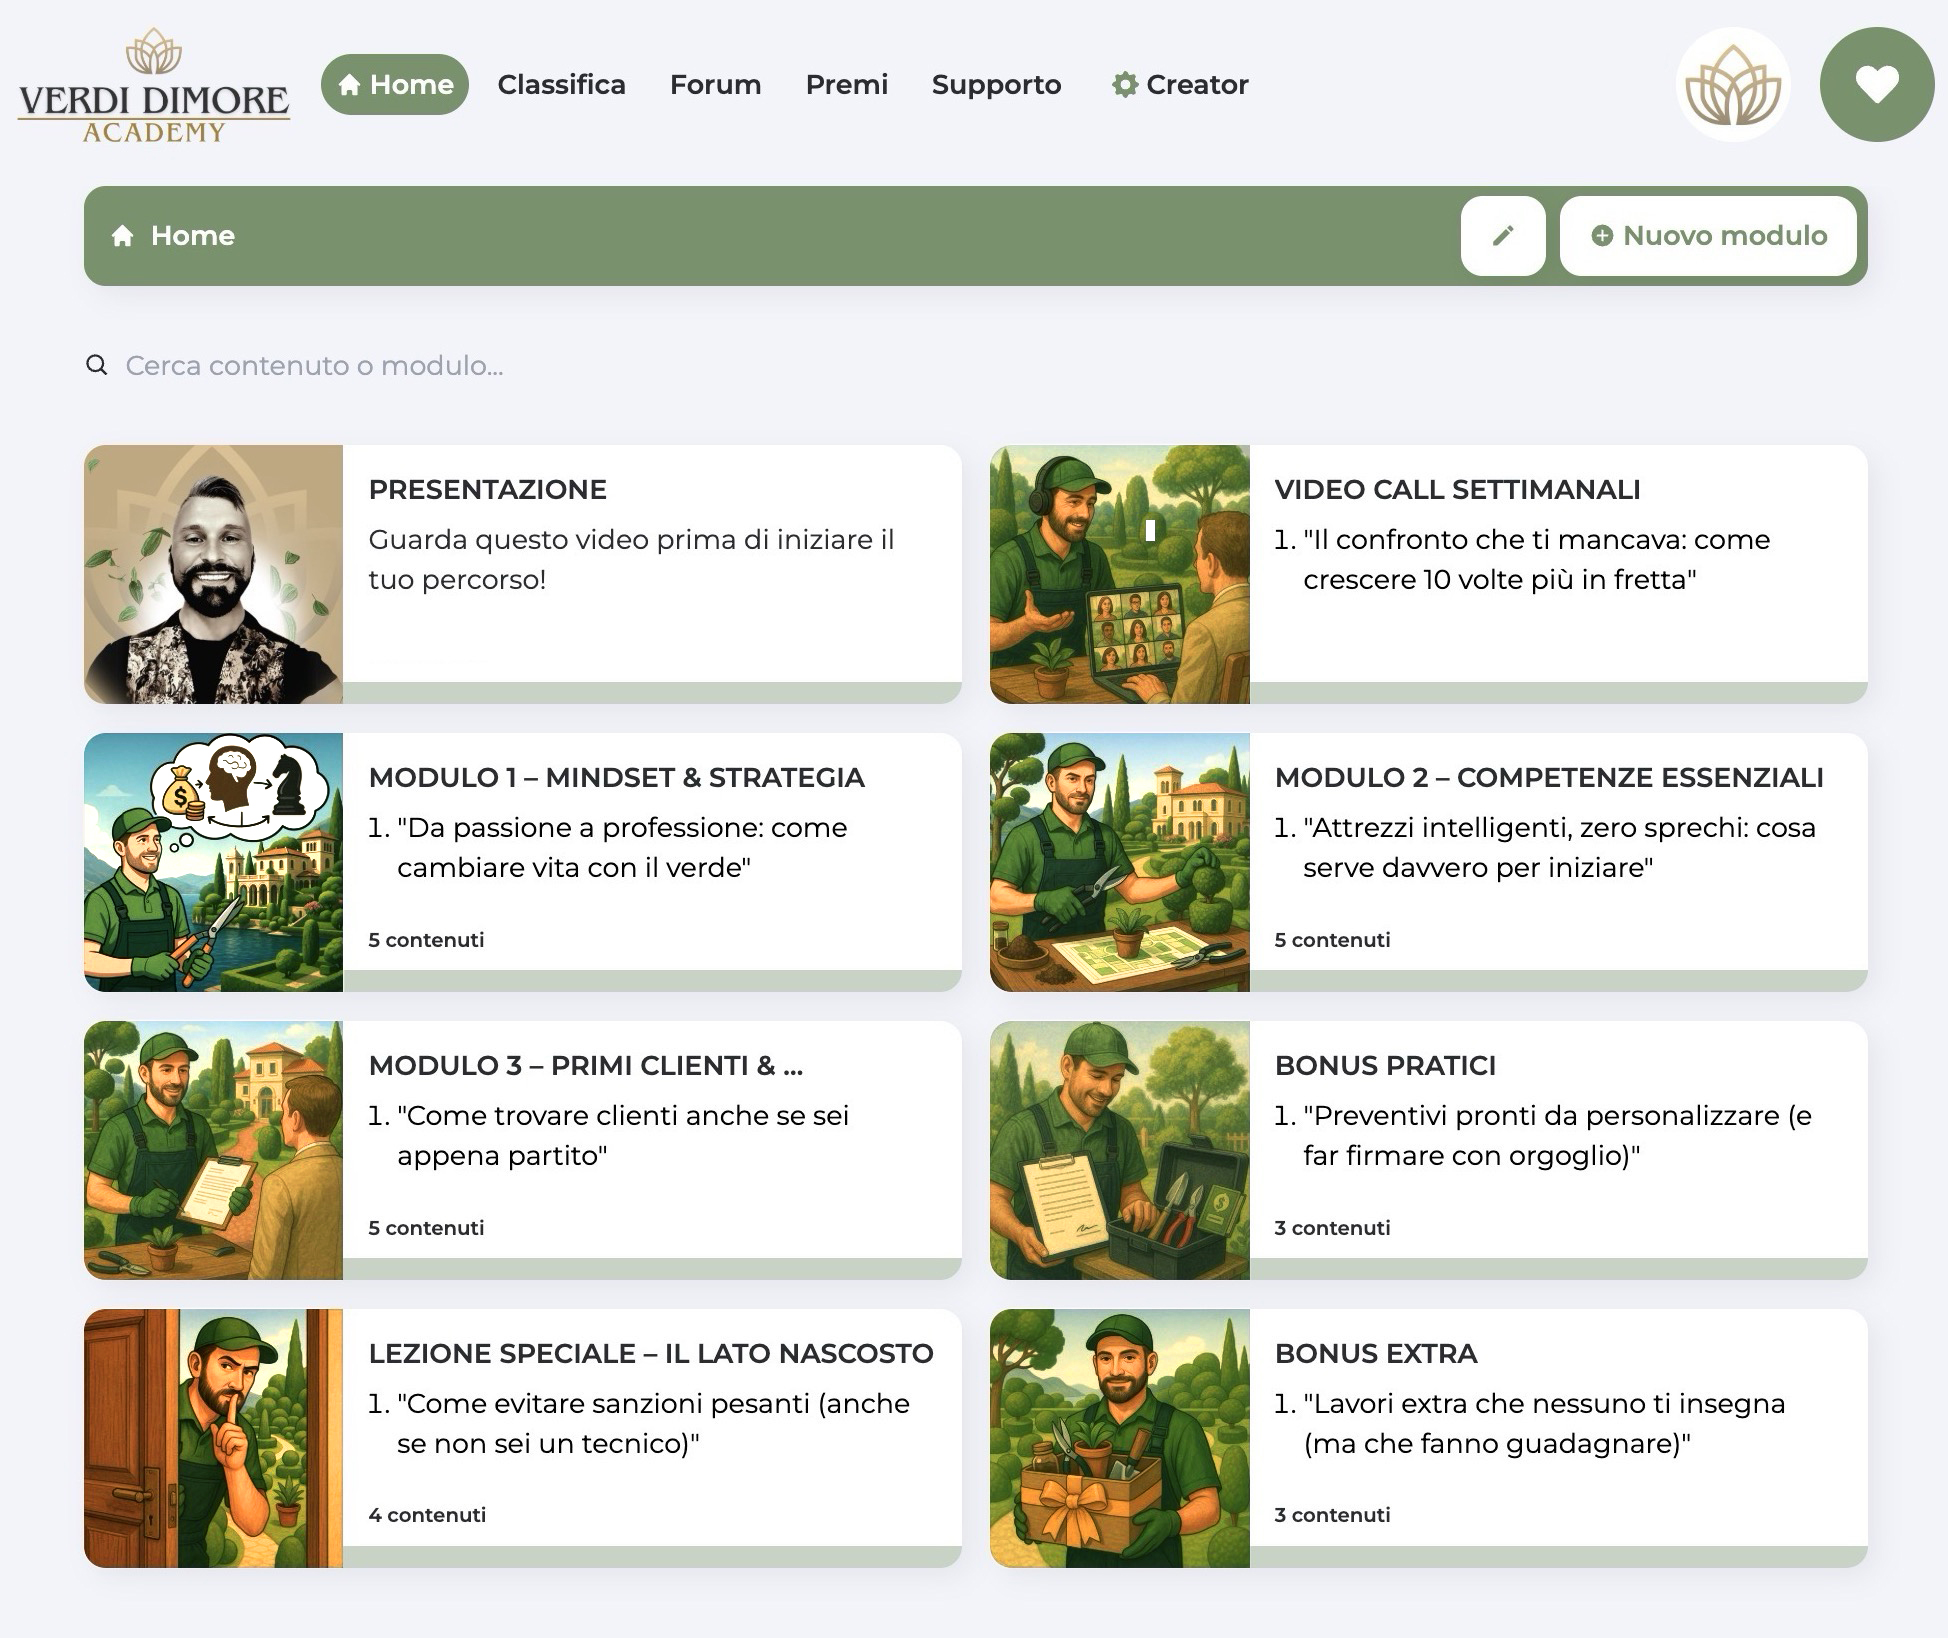Viewport: 1948px width, 1638px height.
Task: Click the Home breadcrumb label
Action: coord(193,236)
